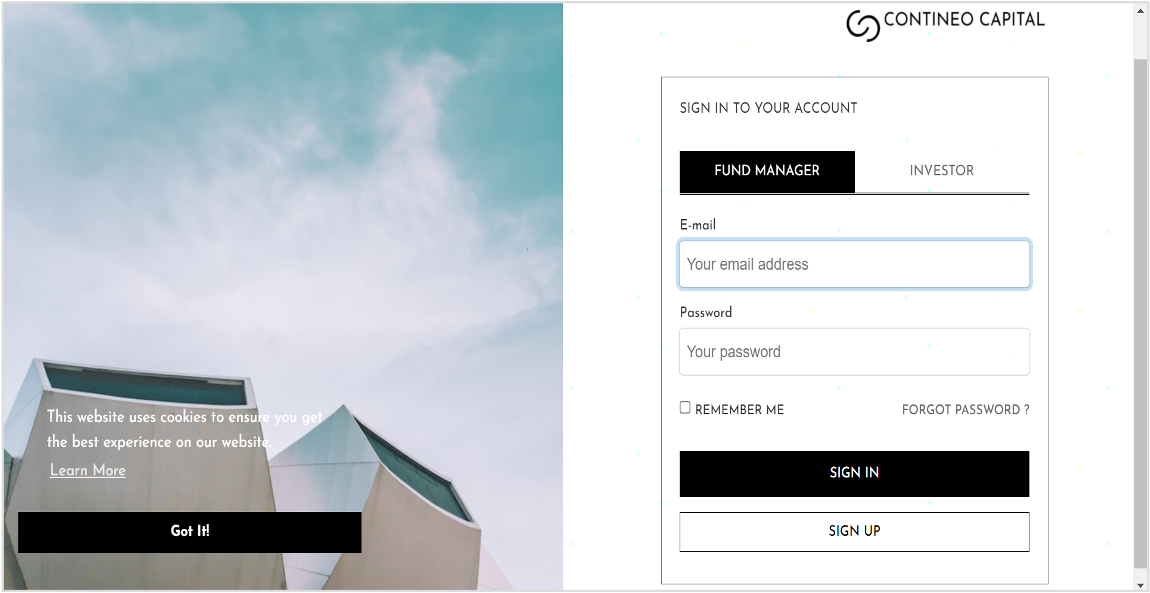The width and height of the screenshot is (1150, 593).
Task: Dismiss cookie notice with Got It!
Action: click(189, 531)
